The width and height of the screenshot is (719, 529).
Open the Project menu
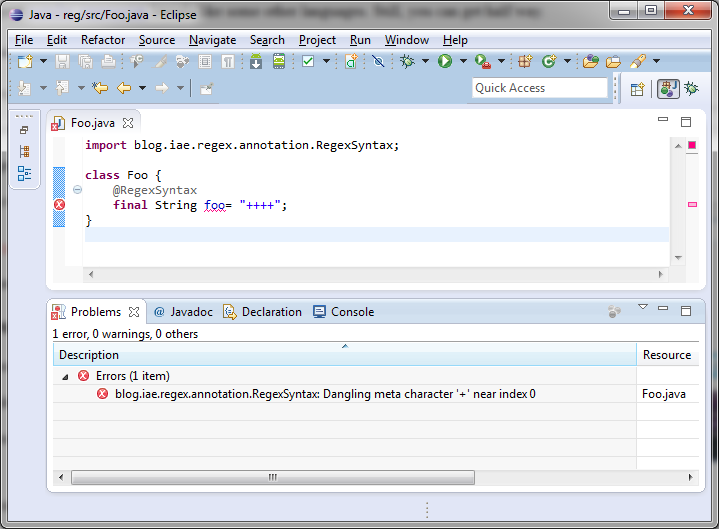[317, 40]
